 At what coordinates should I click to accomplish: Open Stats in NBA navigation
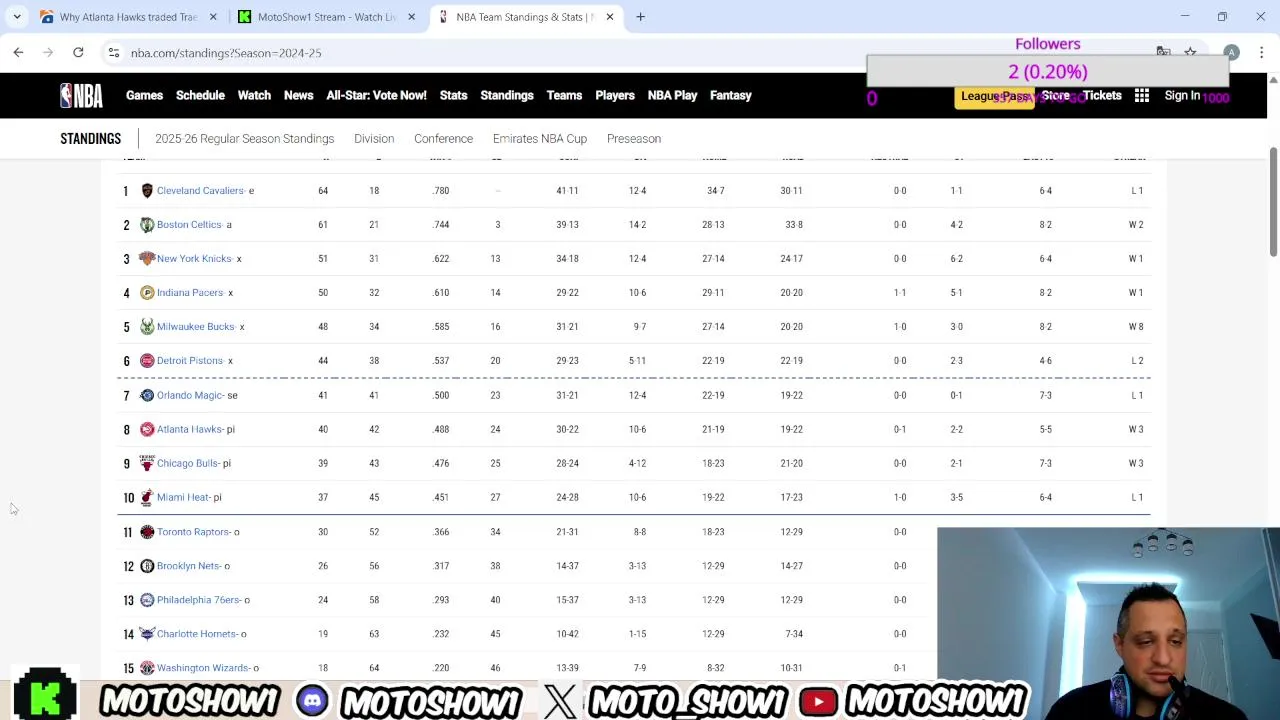(453, 95)
